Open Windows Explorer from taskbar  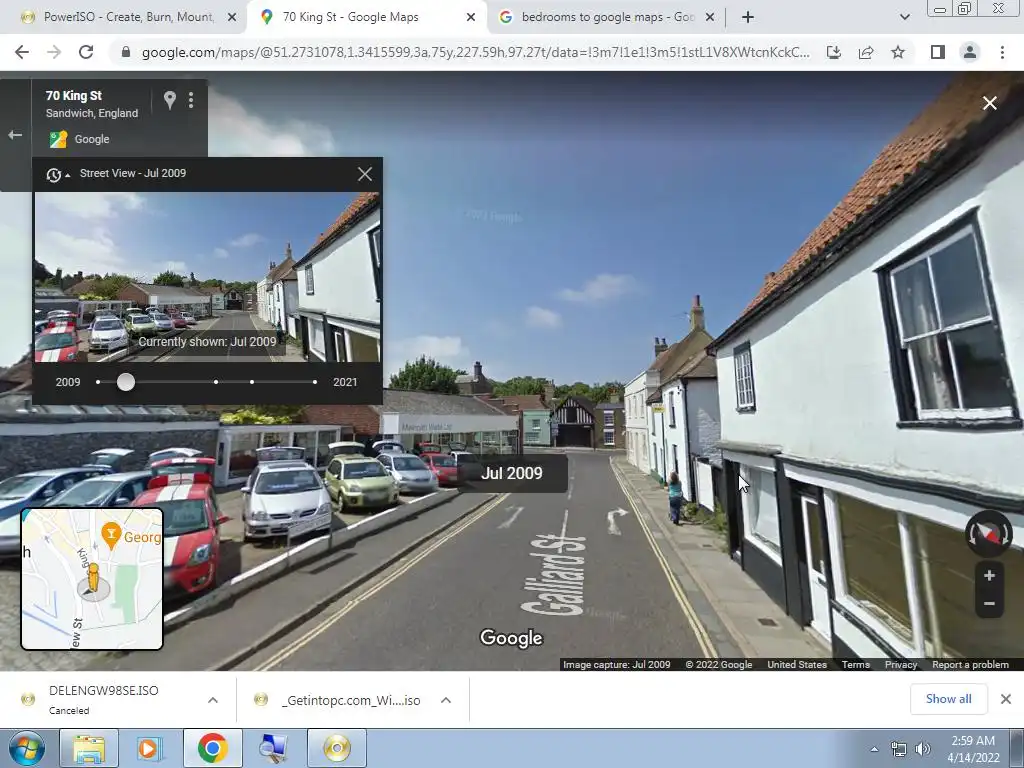tap(89, 748)
